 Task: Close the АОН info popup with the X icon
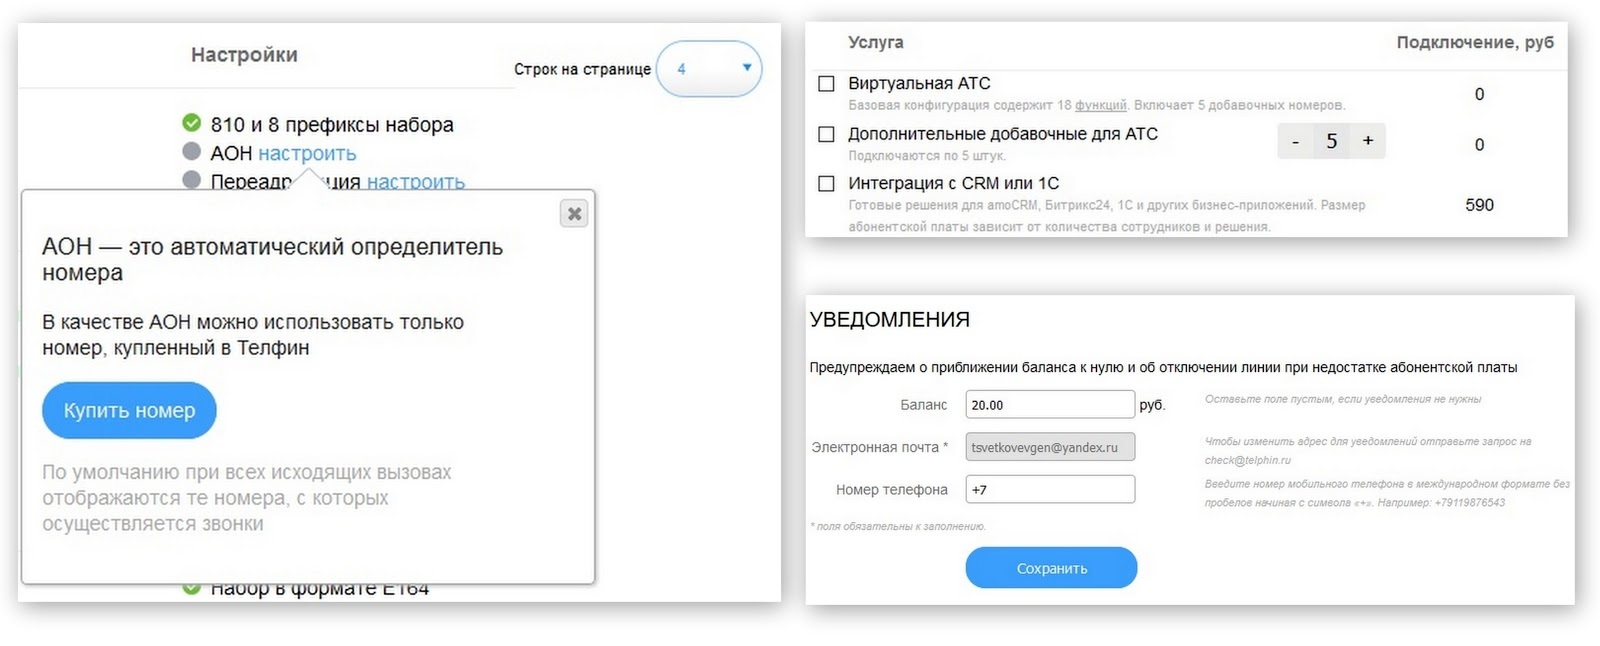[574, 212]
